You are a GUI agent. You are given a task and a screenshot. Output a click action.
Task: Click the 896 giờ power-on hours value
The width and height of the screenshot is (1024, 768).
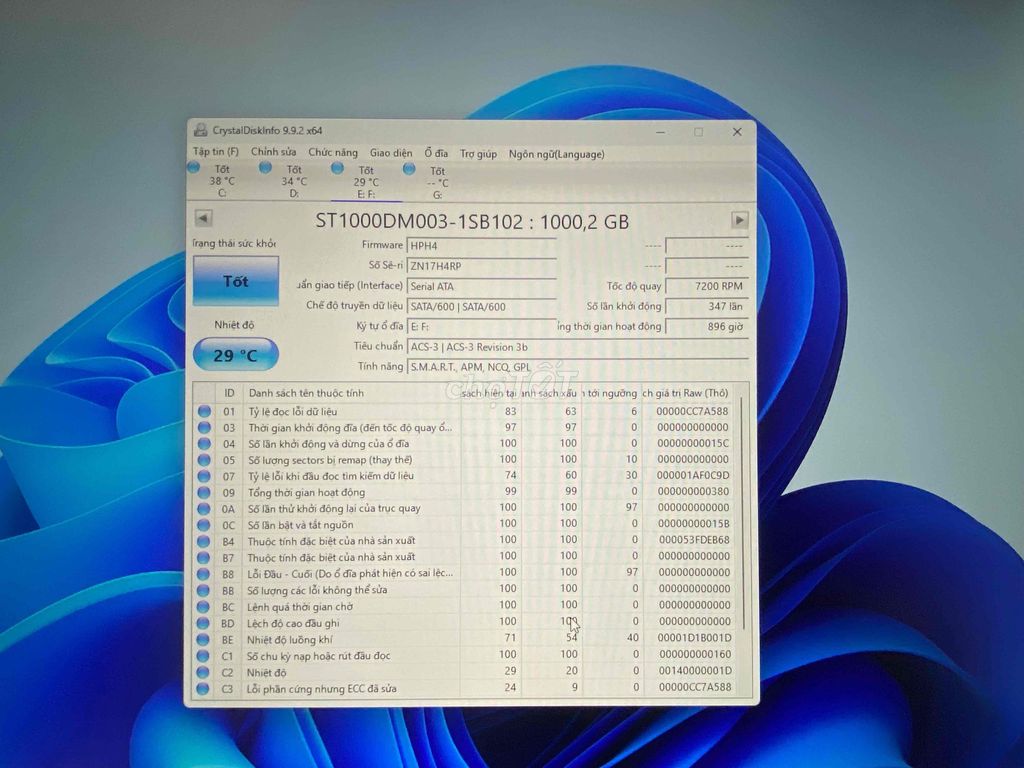(x=707, y=327)
